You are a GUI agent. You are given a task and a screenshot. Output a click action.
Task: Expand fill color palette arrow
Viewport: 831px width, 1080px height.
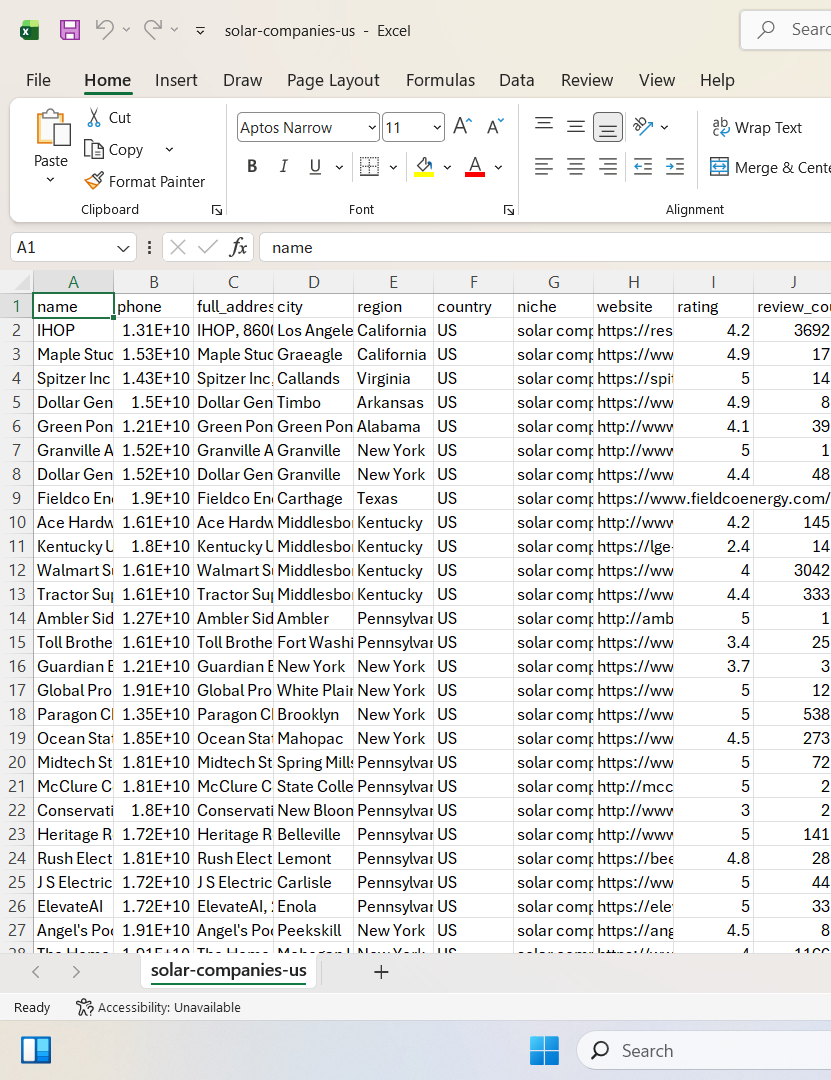pyautogui.click(x=447, y=167)
